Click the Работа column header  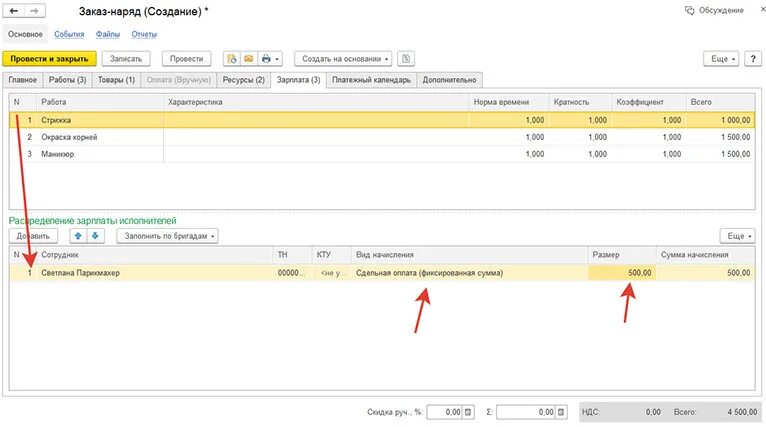[x=100, y=102]
